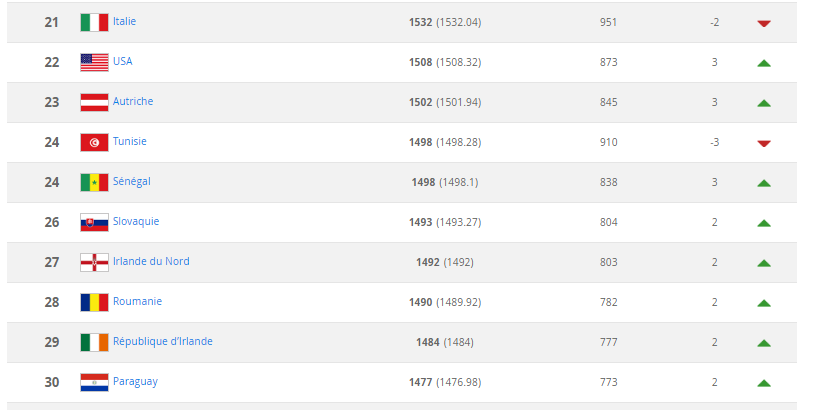Click the Tunisia flag icon
Viewport: 833px width, 410px height.
tap(95, 142)
